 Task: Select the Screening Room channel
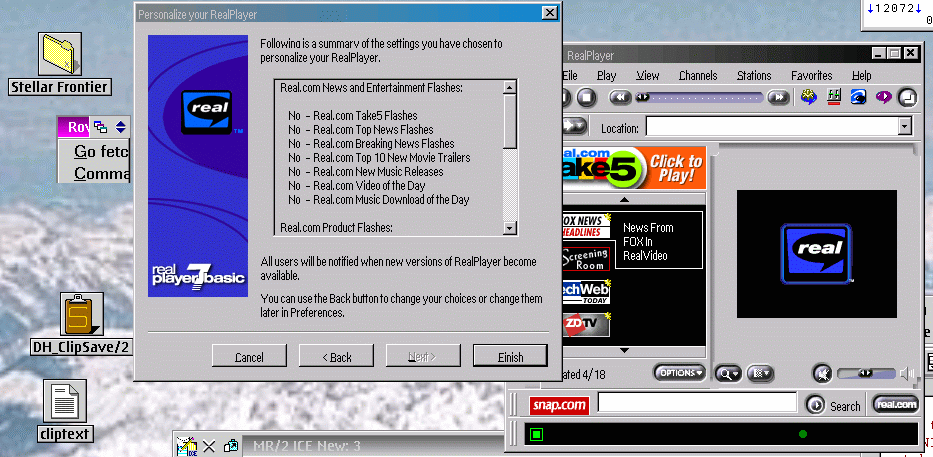587,258
